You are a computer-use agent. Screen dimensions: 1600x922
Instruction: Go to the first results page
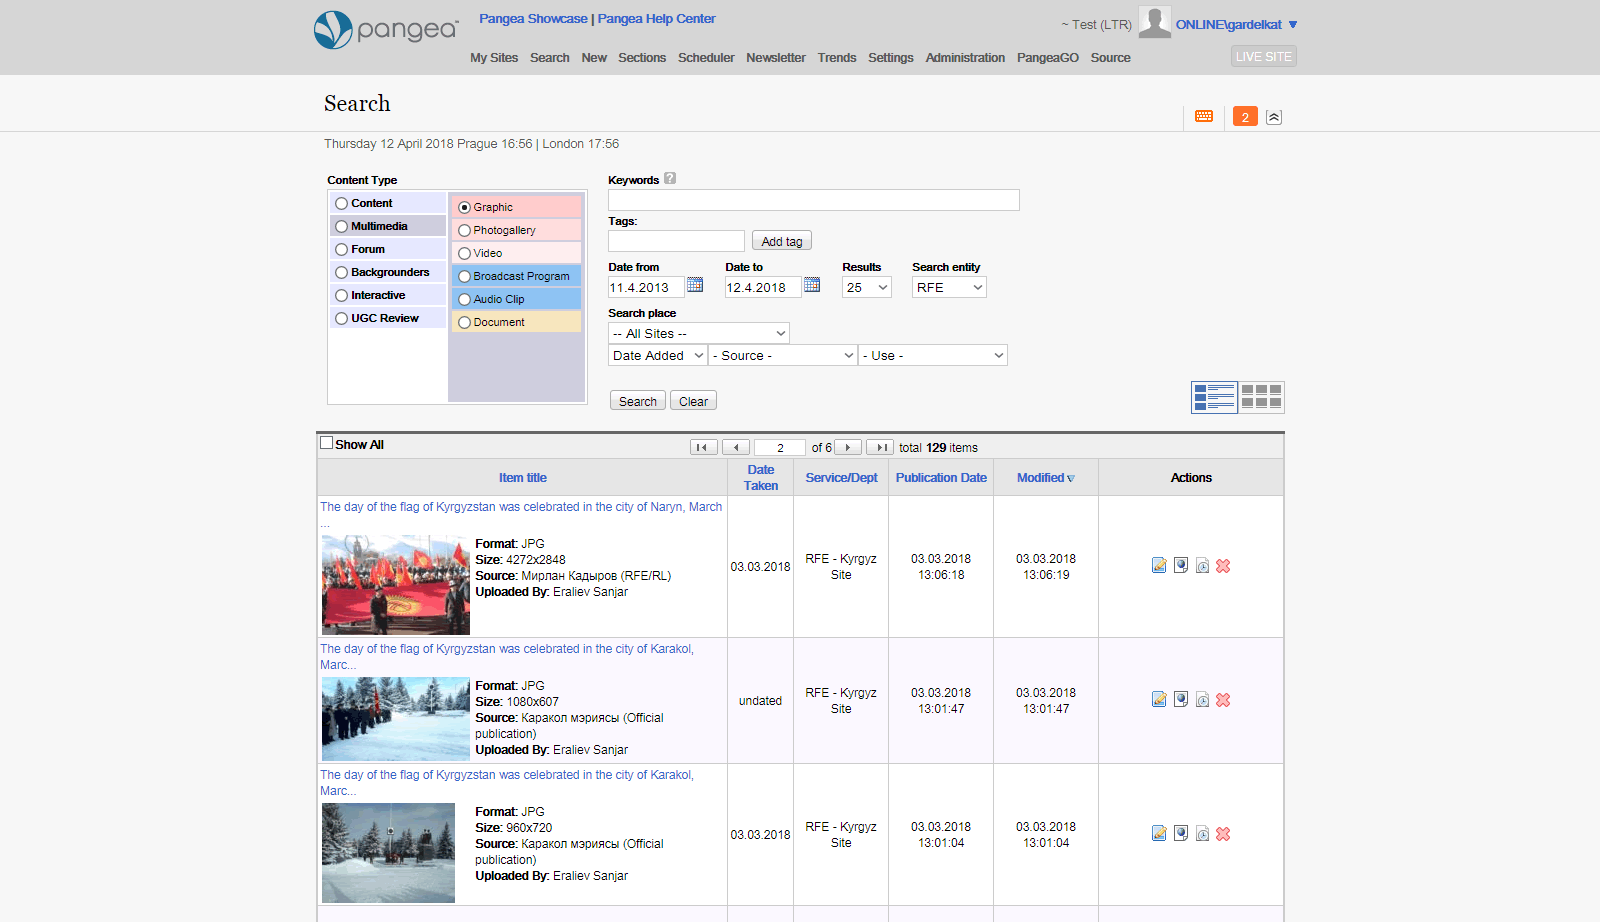coord(703,447)
